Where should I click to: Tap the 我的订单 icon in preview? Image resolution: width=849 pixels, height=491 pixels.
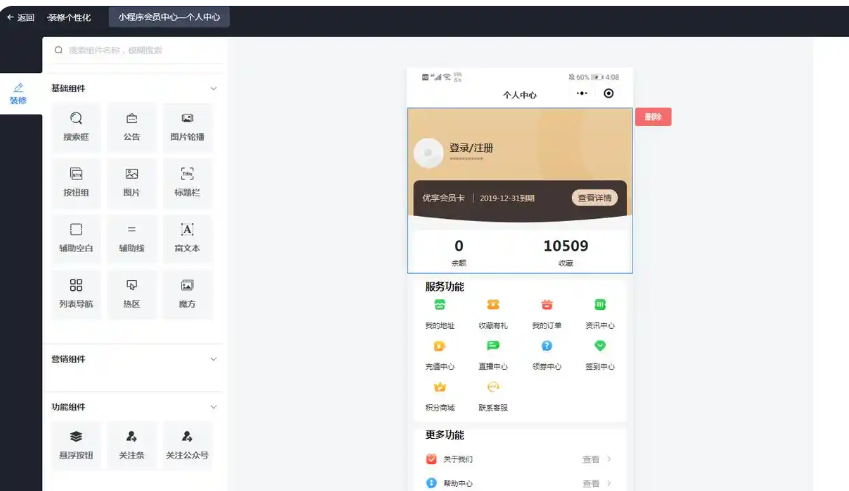tap(546, 305)
